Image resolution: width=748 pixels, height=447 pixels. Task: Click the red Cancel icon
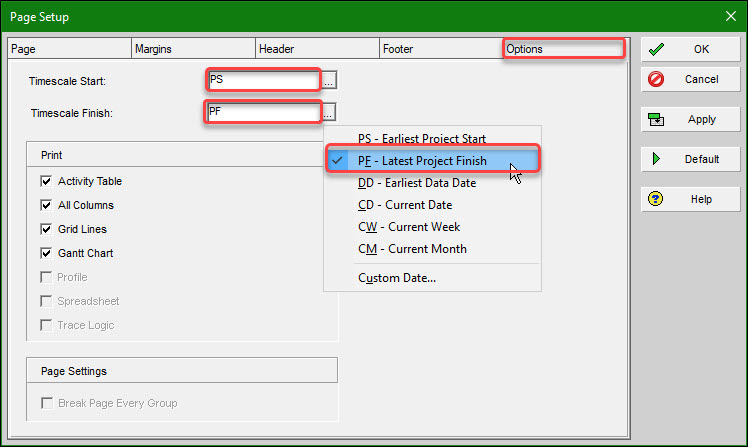(x=657, y=79)
